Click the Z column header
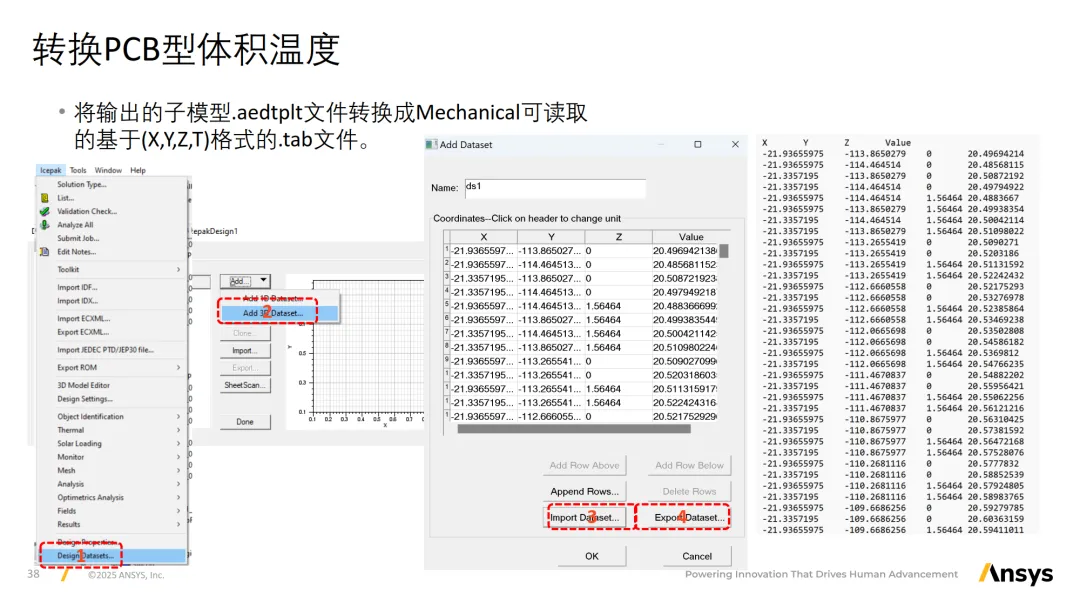Screen dimensions: 1080x608 [619, 237]
